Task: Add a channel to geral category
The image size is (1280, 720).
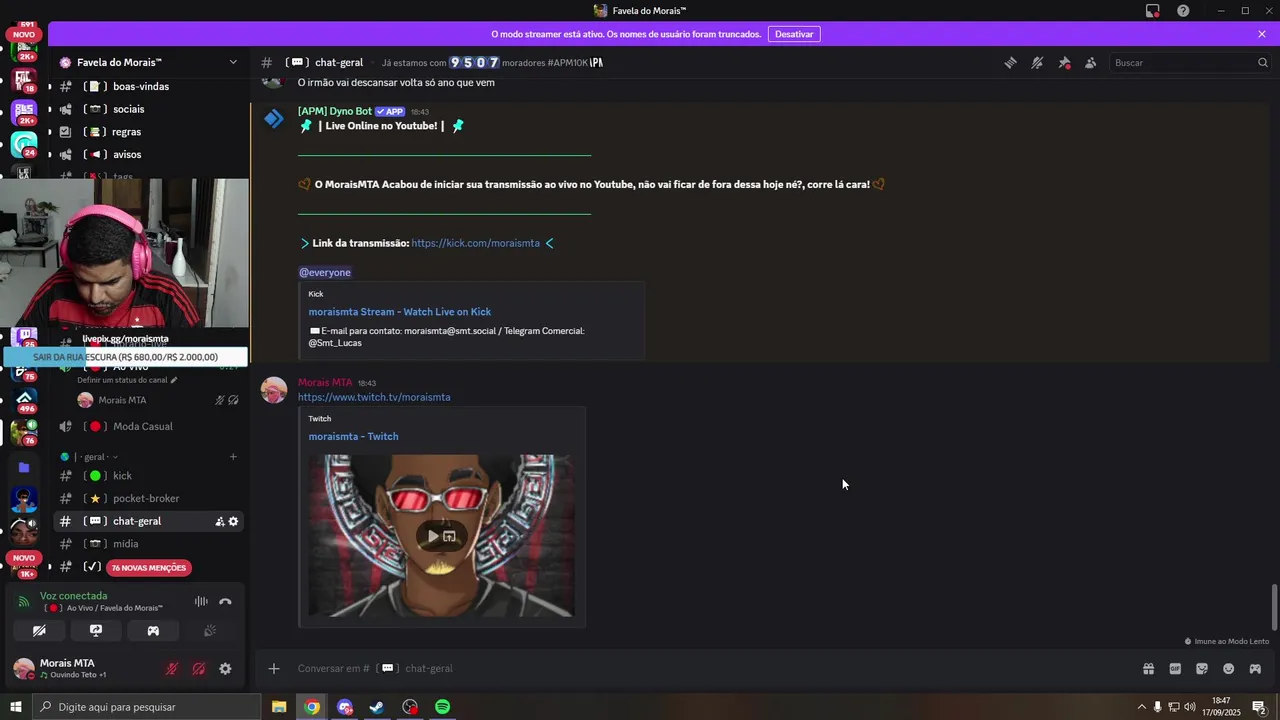Action: pyautogui.click(x=233, y=457)
